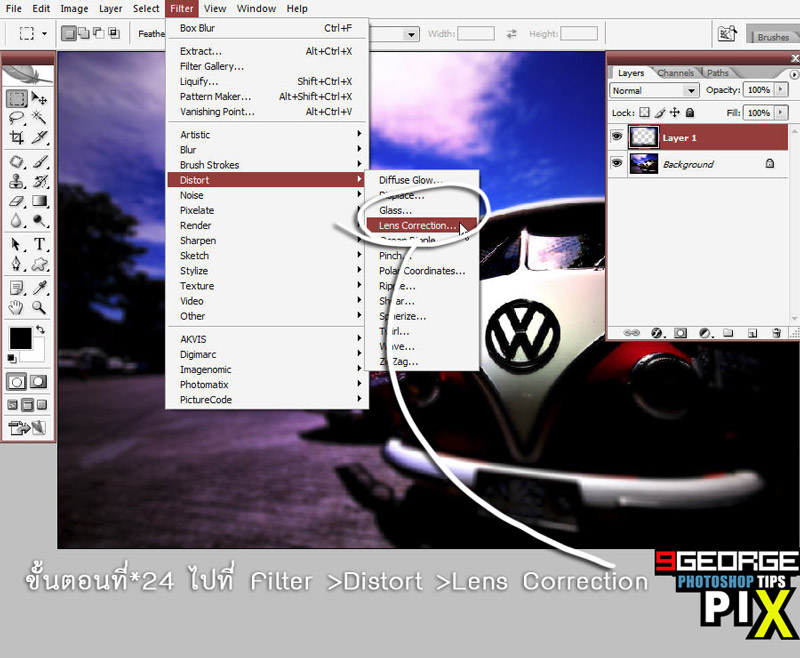Select the Gradient tool
Screen dimensions: 800x658
pos(39,201)
